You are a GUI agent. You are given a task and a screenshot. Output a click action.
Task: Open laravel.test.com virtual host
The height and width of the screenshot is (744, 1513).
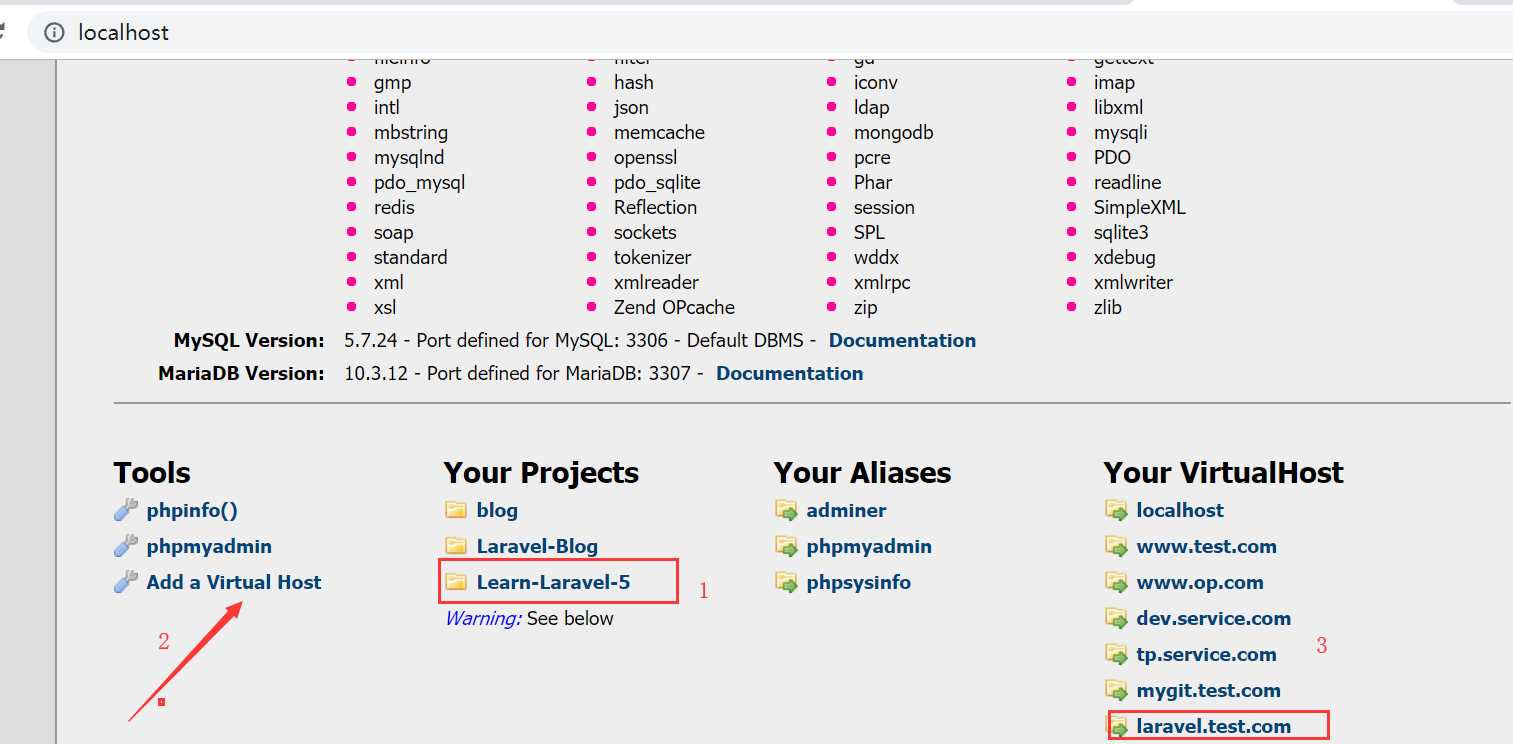click(x=1213, y=726)
